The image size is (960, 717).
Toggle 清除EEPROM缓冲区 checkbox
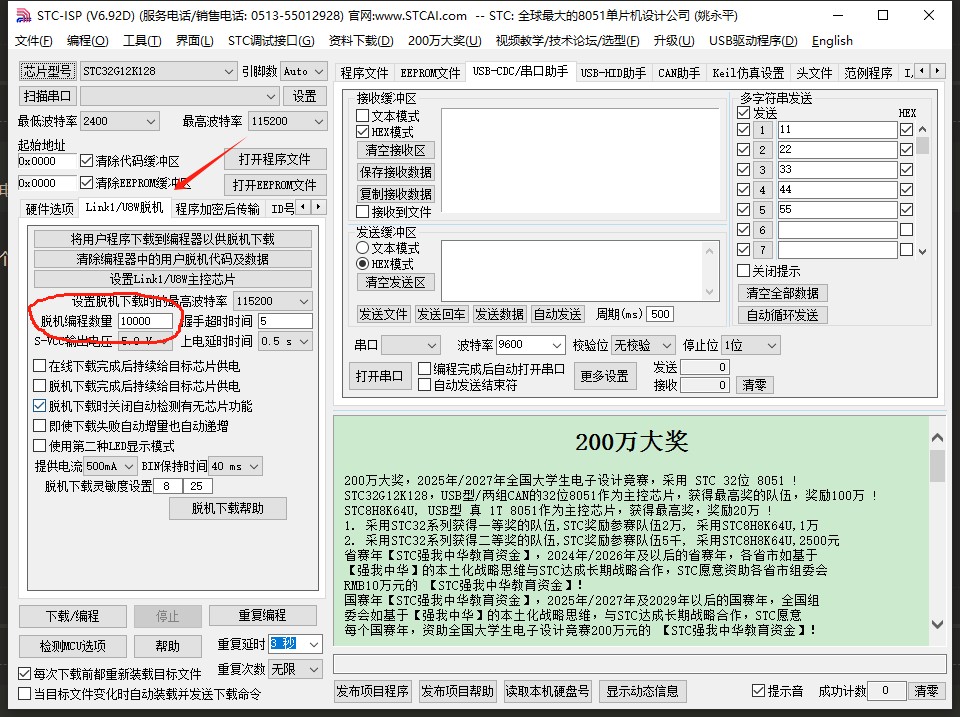tap(86, 182)
